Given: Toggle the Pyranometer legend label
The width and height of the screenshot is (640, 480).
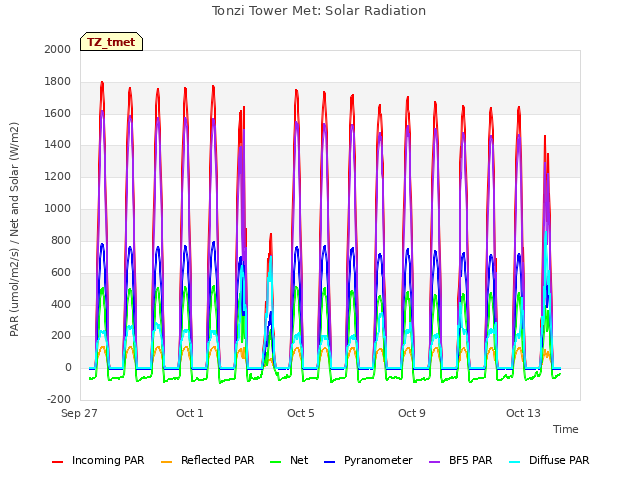Looking at the screenshot, I should [x=378, y=460].
